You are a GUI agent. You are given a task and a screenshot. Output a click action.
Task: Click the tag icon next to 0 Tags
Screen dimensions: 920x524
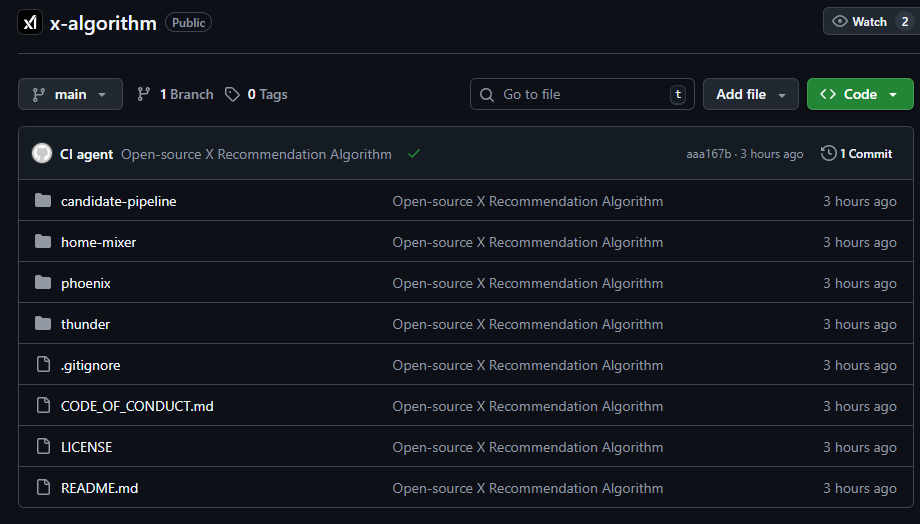(x=232, y=94)
